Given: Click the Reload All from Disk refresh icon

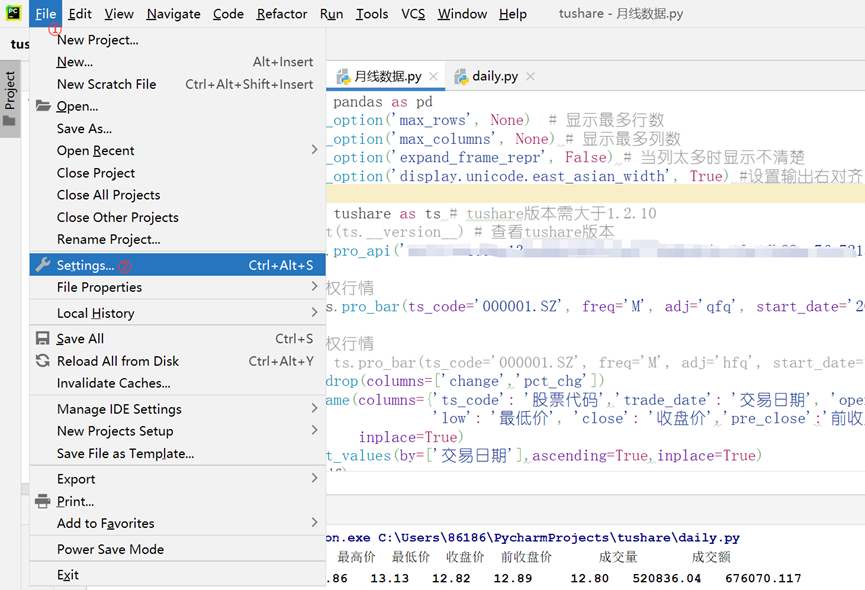Looking at the screenshot, I should (x=42, y=361).
